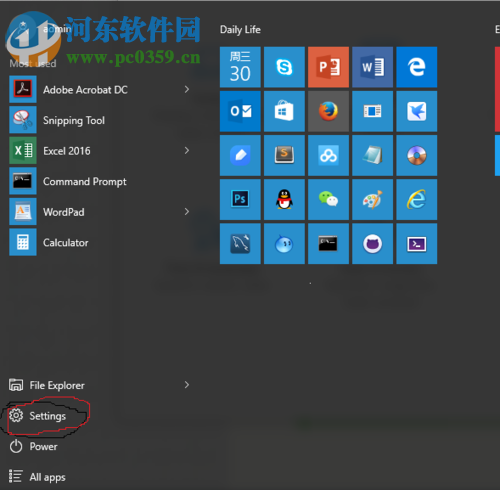This screenshot has height=490, width=500.
Task: Open the Baidu cloud tile with the white loops icon
Action: 328,155
